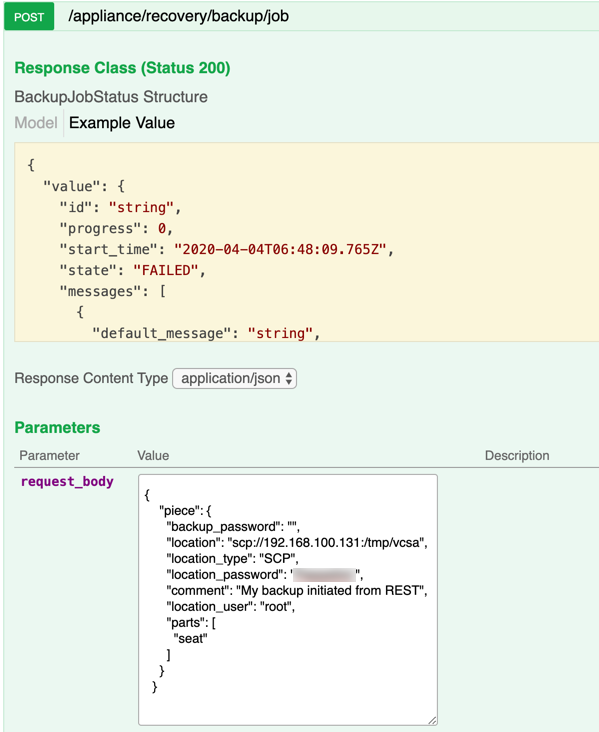The image size is (599, 732).
Task: Click the Response Class (Status 200) heading
Action: pos(122,68)
